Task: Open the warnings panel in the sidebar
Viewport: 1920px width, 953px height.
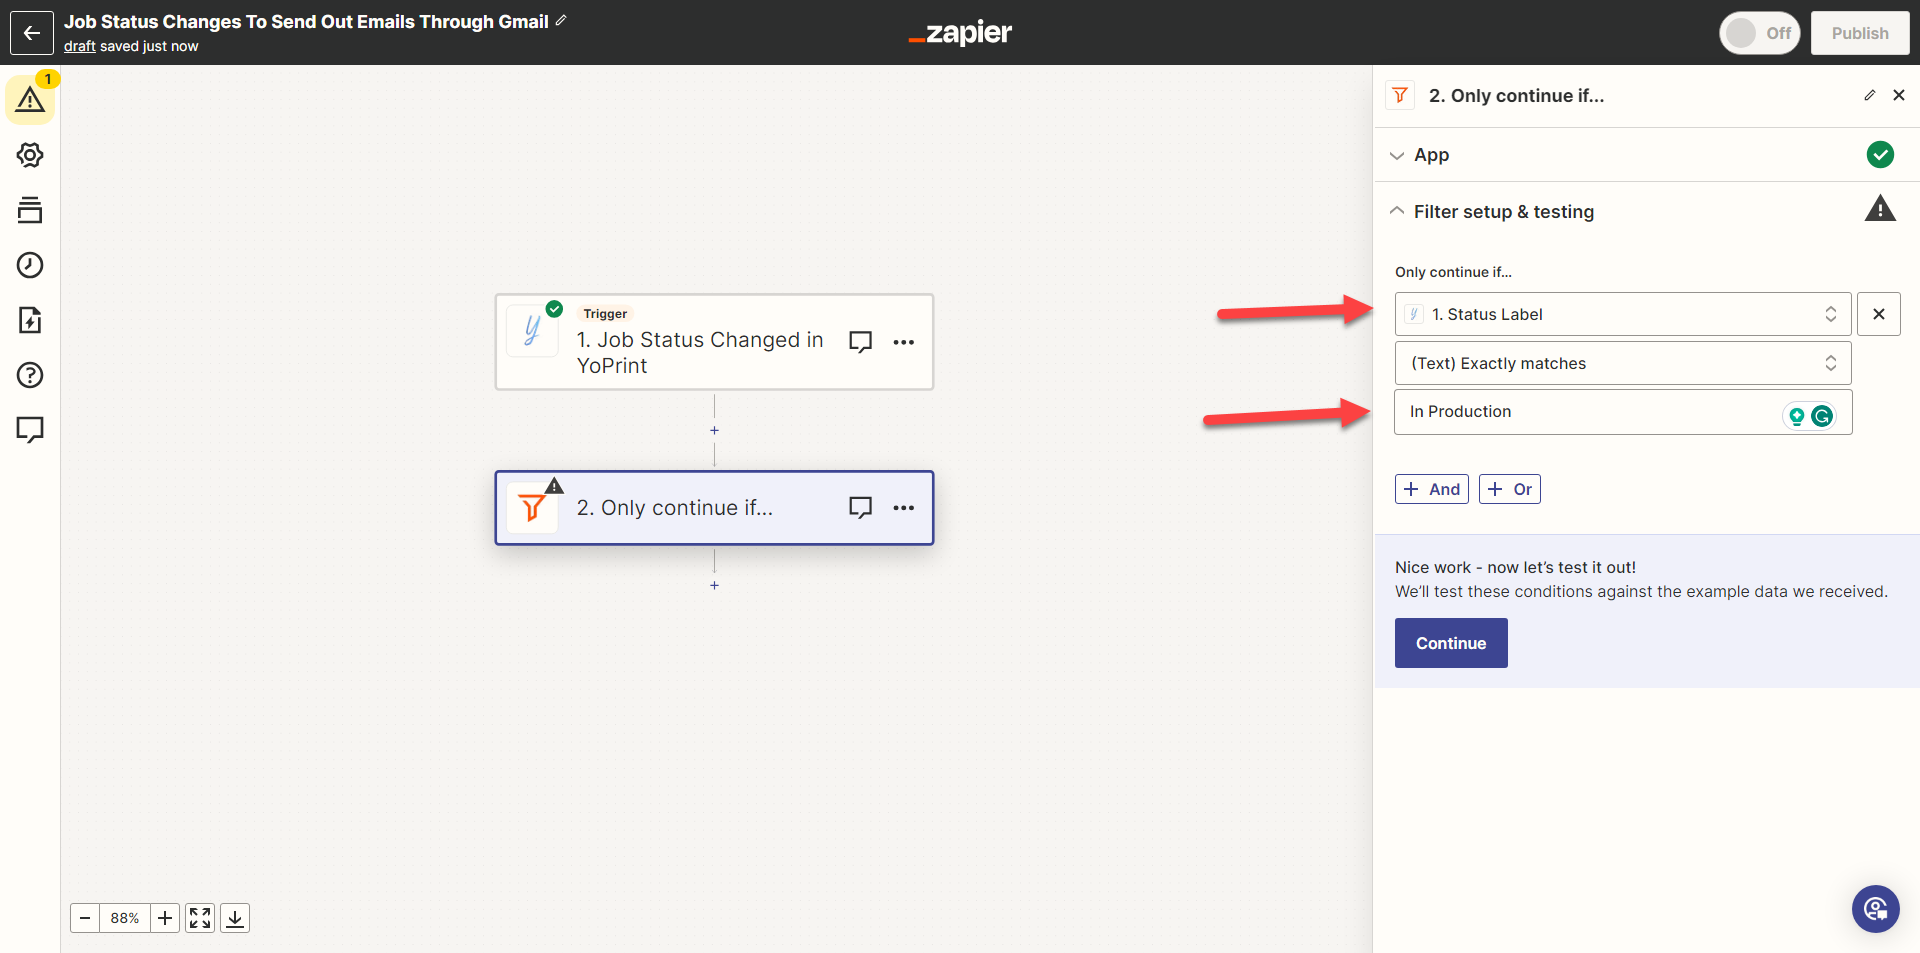Action: coord(30,99)
